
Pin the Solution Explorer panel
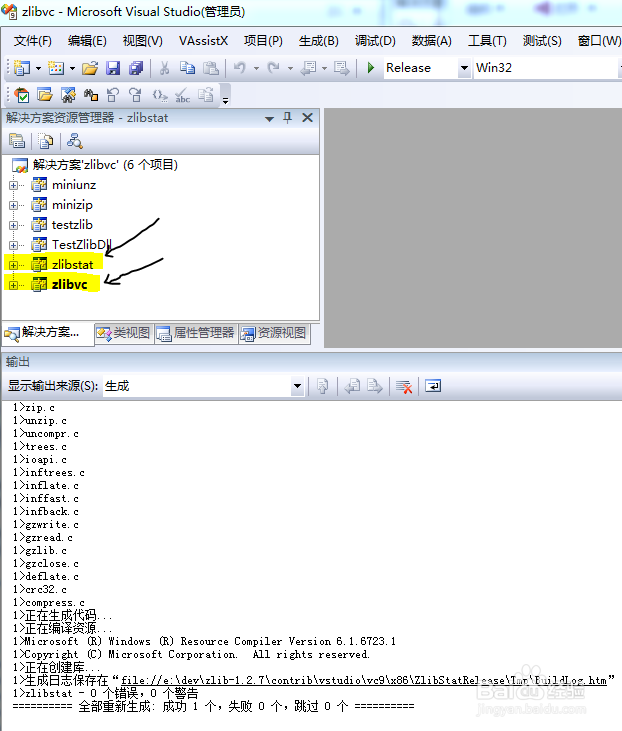288,117
